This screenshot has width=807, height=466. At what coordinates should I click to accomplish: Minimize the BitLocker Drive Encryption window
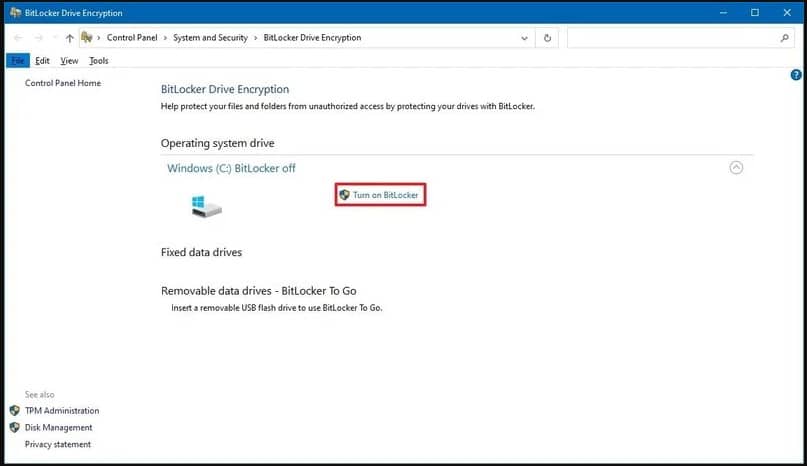click(723, 12)
